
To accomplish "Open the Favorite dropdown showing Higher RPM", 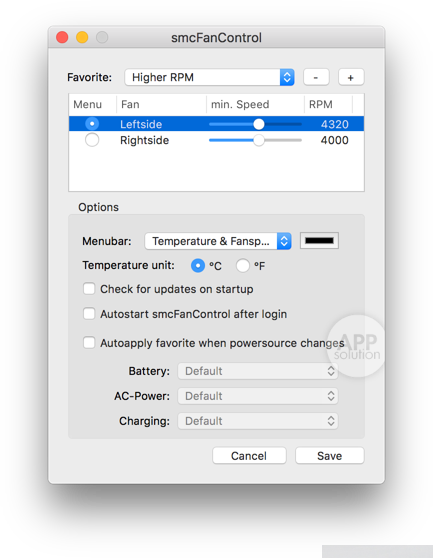I will pos(209,77).
